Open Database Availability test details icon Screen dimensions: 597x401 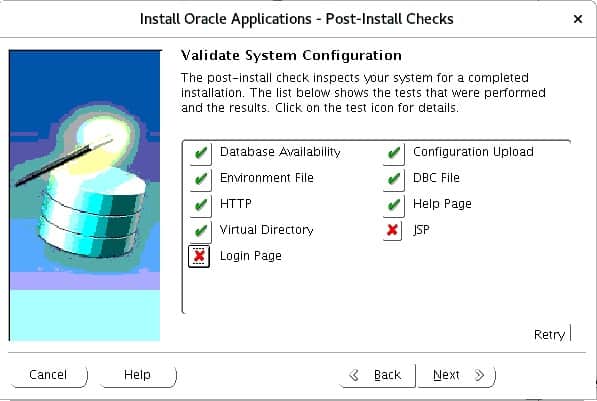click(x=200, y=153)
